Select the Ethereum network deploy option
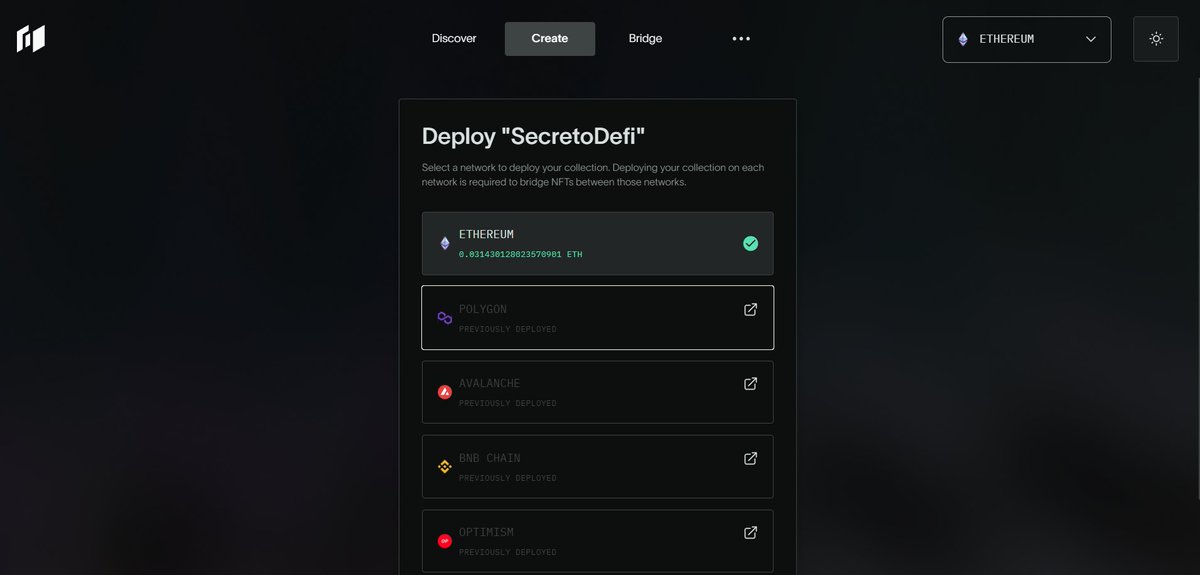This screenshot has width=1200, height=575. pyautogui.click(x=597, y=243)
